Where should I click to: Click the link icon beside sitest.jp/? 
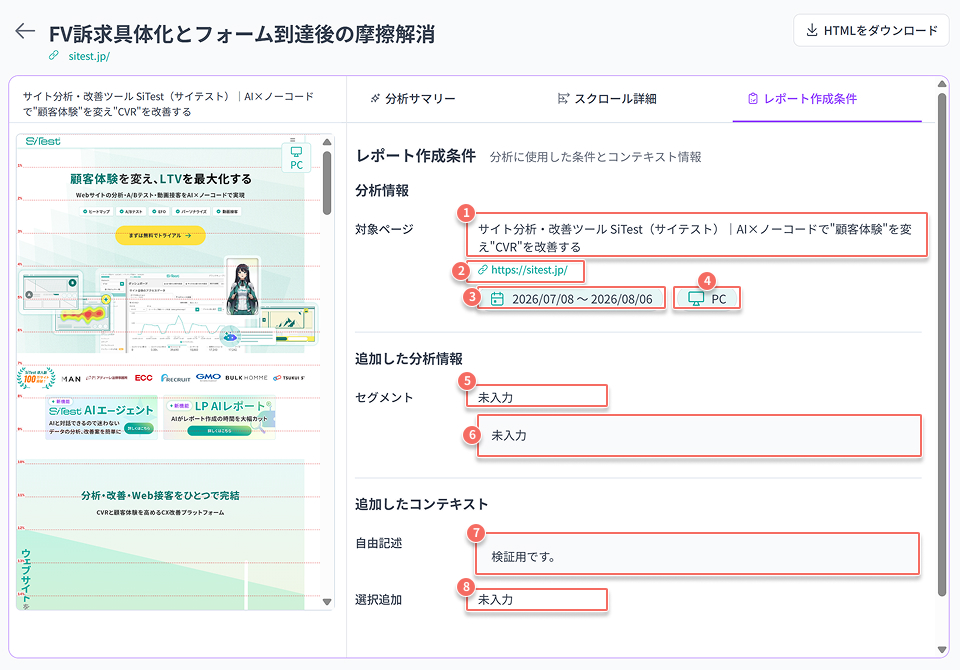54,56
